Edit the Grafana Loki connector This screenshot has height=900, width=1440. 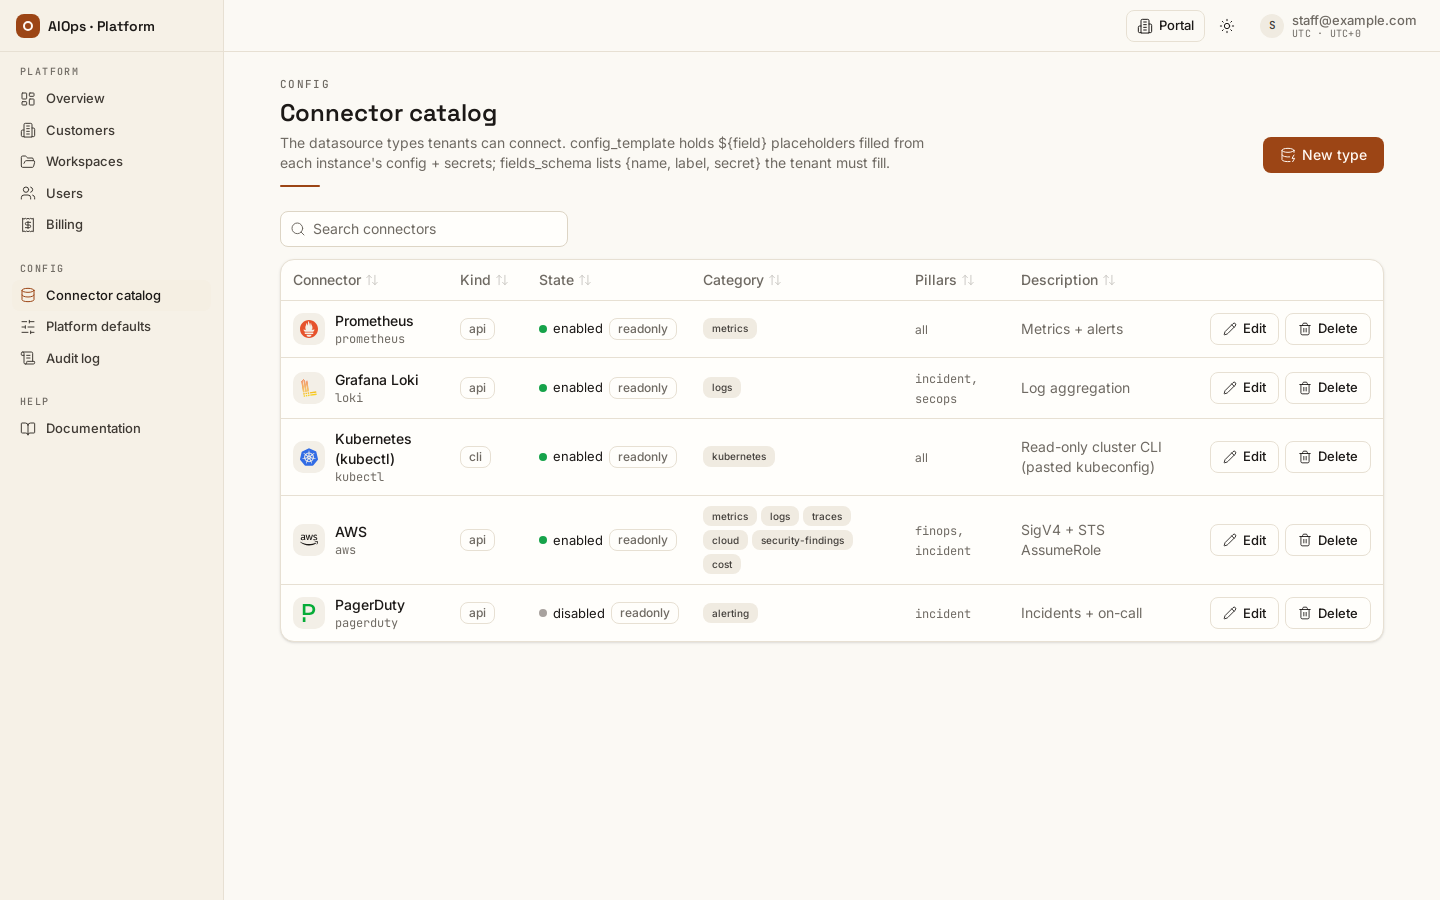1244,388
